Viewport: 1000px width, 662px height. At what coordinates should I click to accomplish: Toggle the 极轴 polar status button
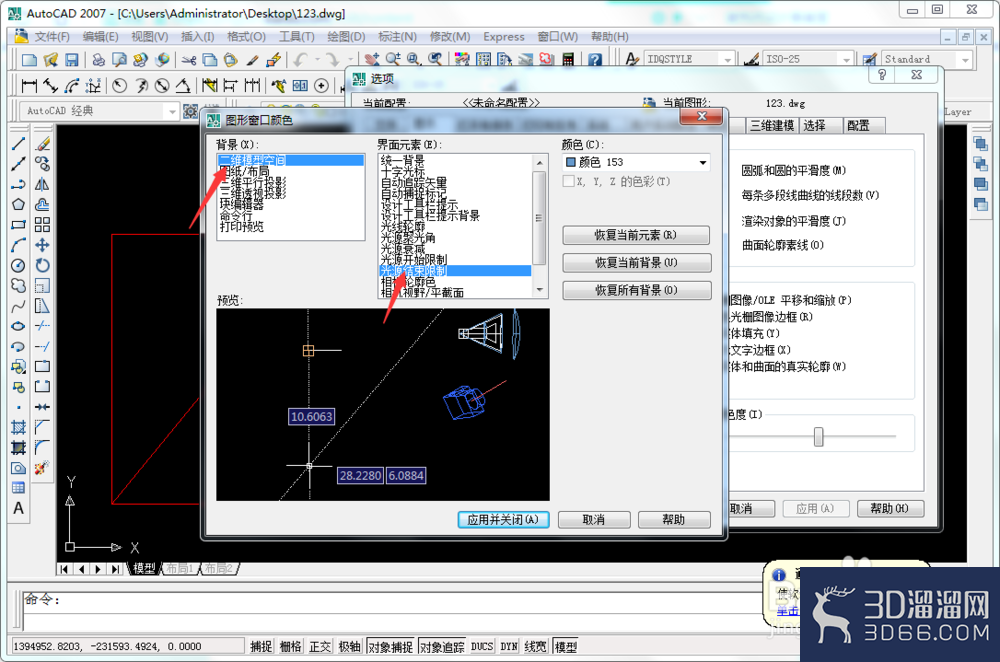(349, 647)
